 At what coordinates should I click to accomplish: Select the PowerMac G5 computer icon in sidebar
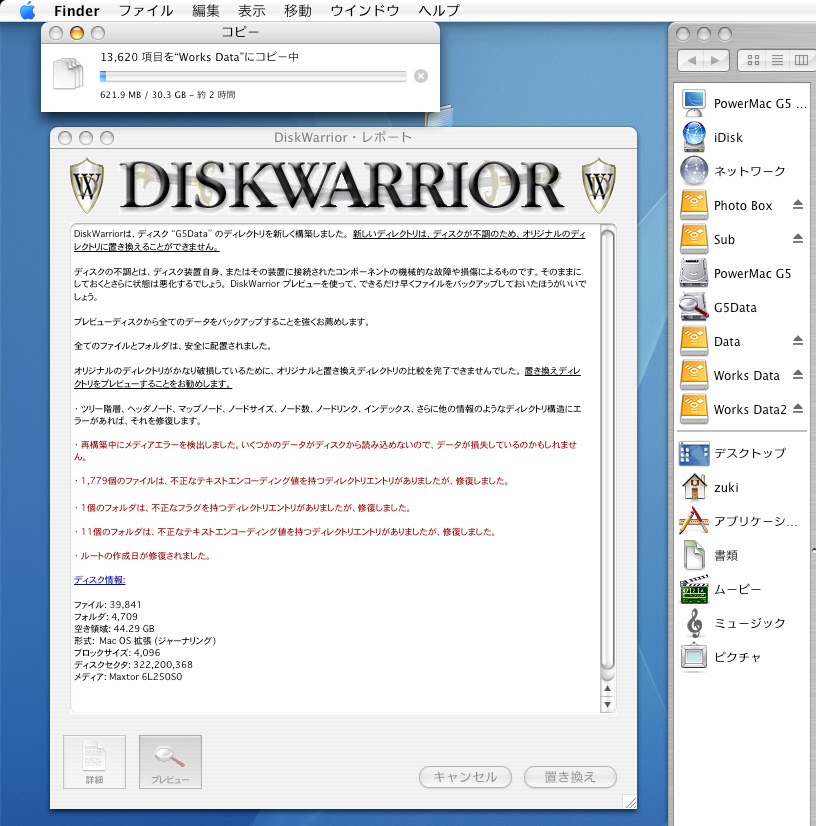click(694, 103)
